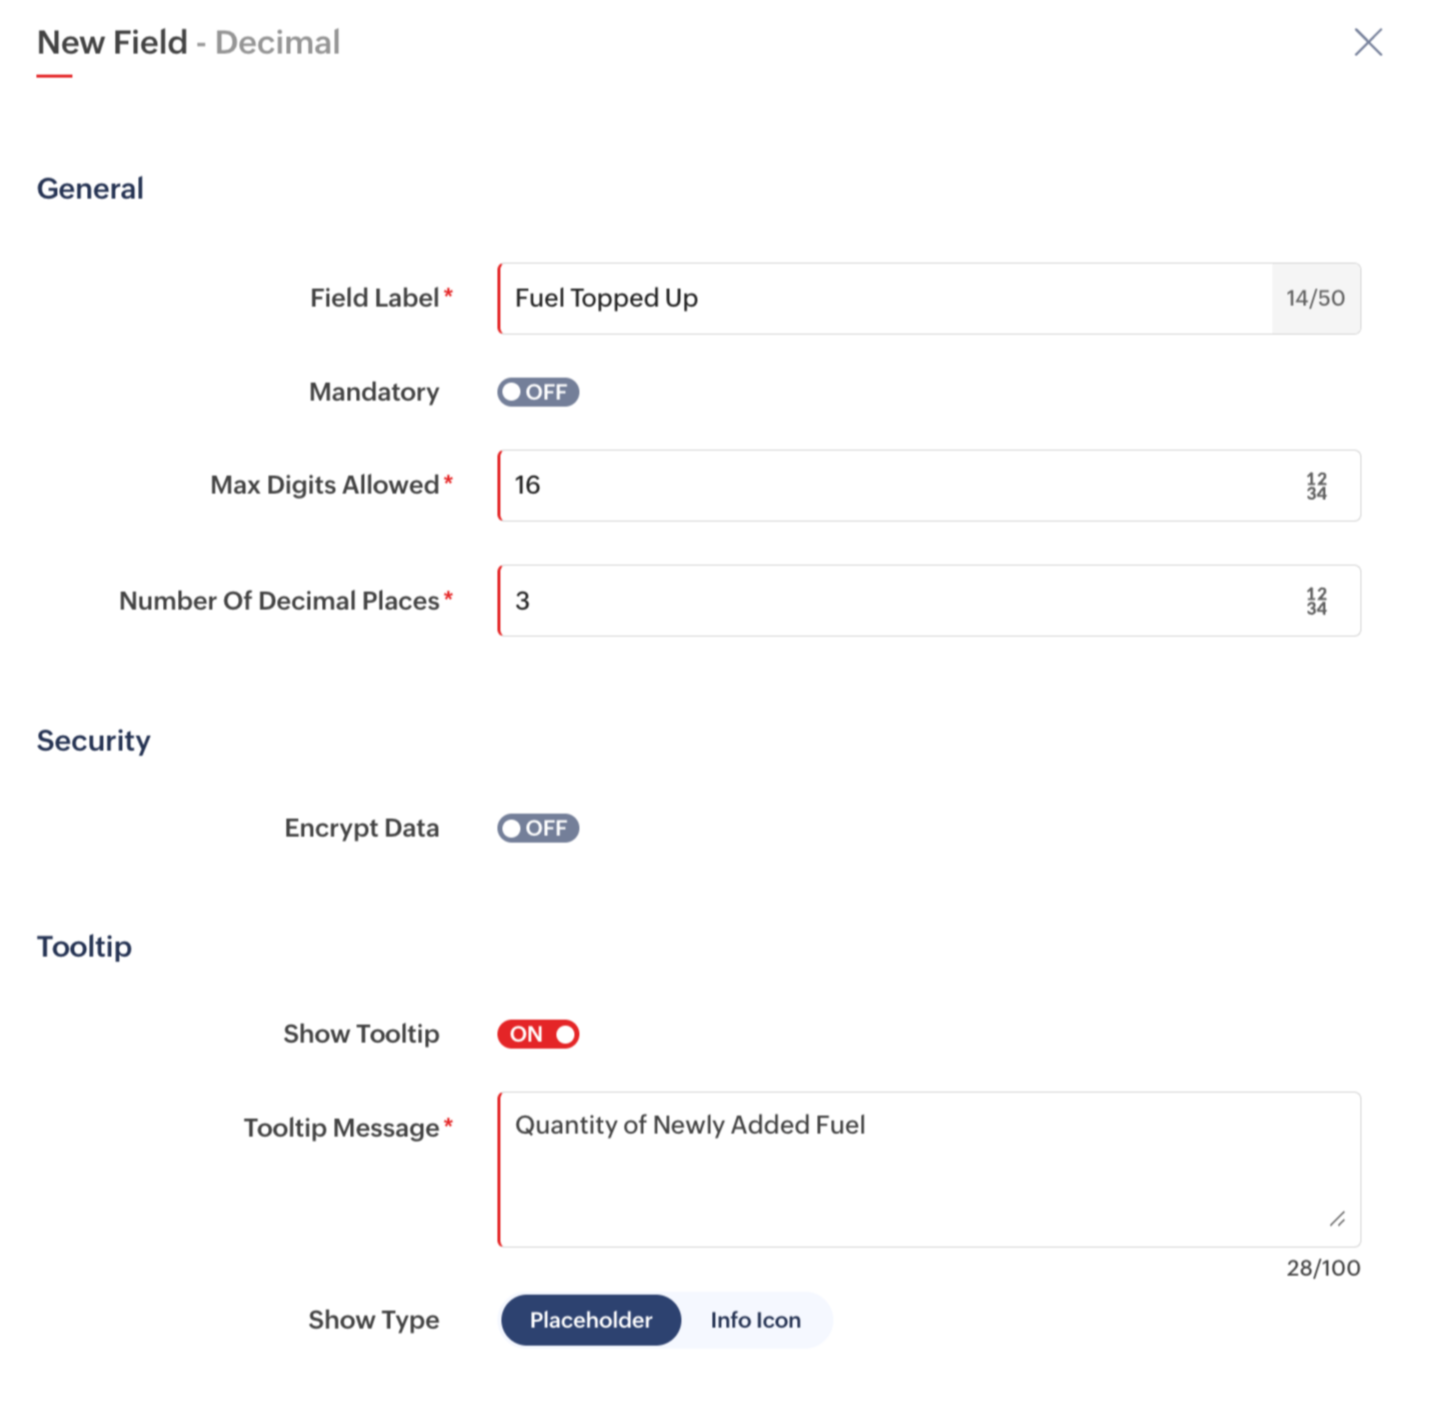Close the New Field dialog

[x=1368, y=42]
